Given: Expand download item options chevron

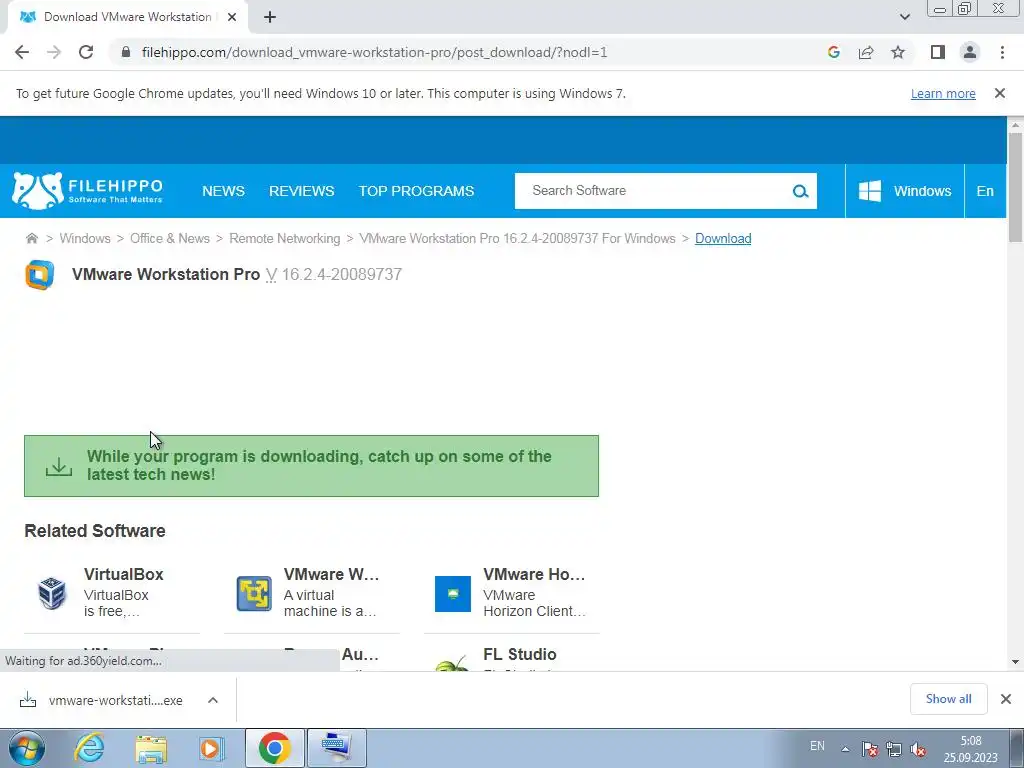Looking at the screenshot, I should tap(213, 700).
